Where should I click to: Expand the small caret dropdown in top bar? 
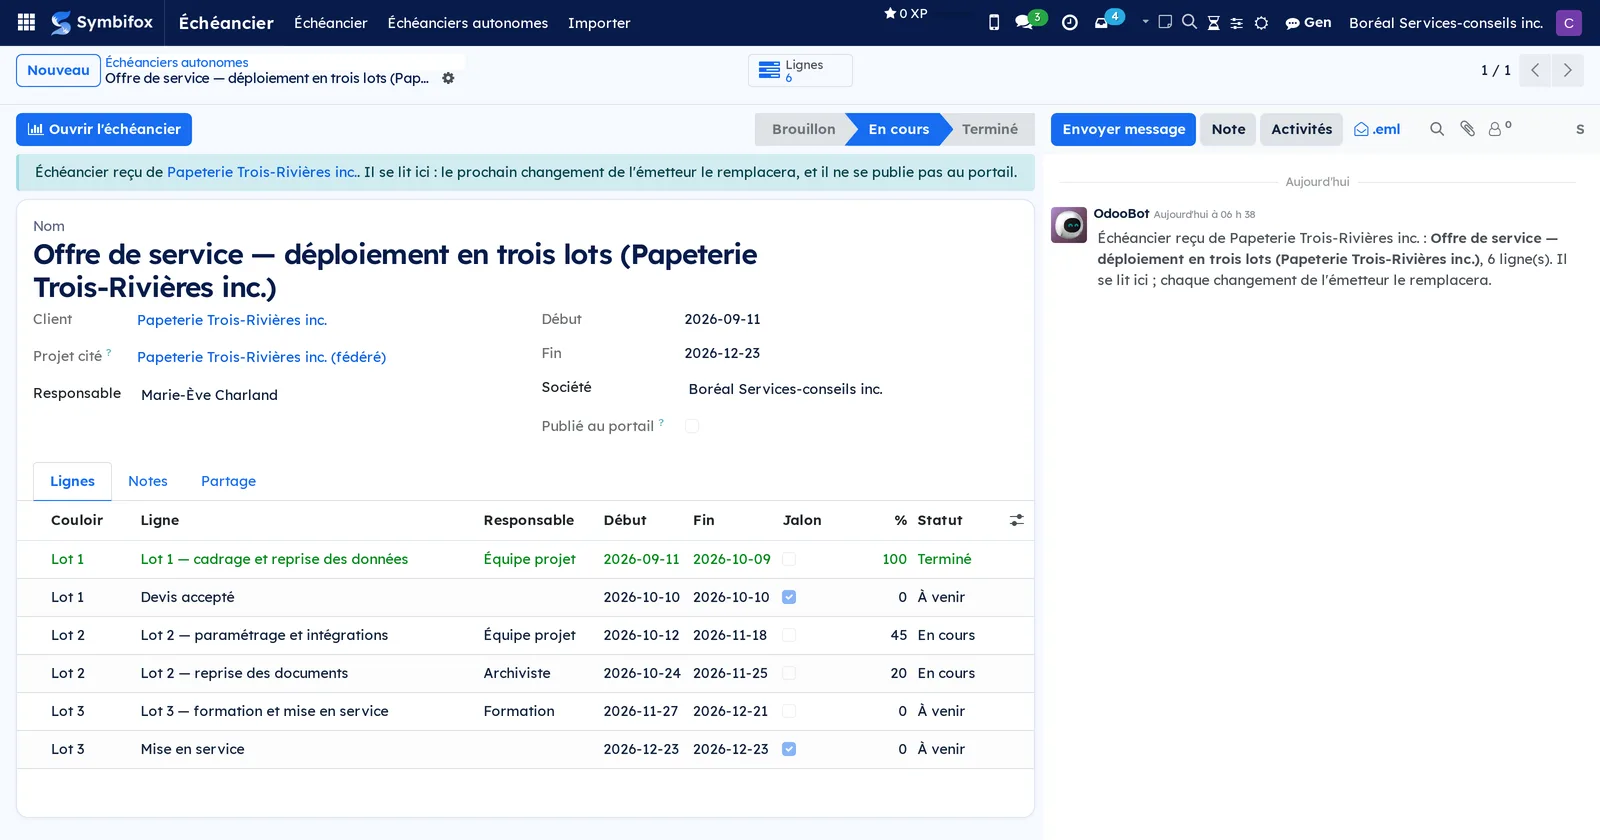click(x=1145, y=21)
